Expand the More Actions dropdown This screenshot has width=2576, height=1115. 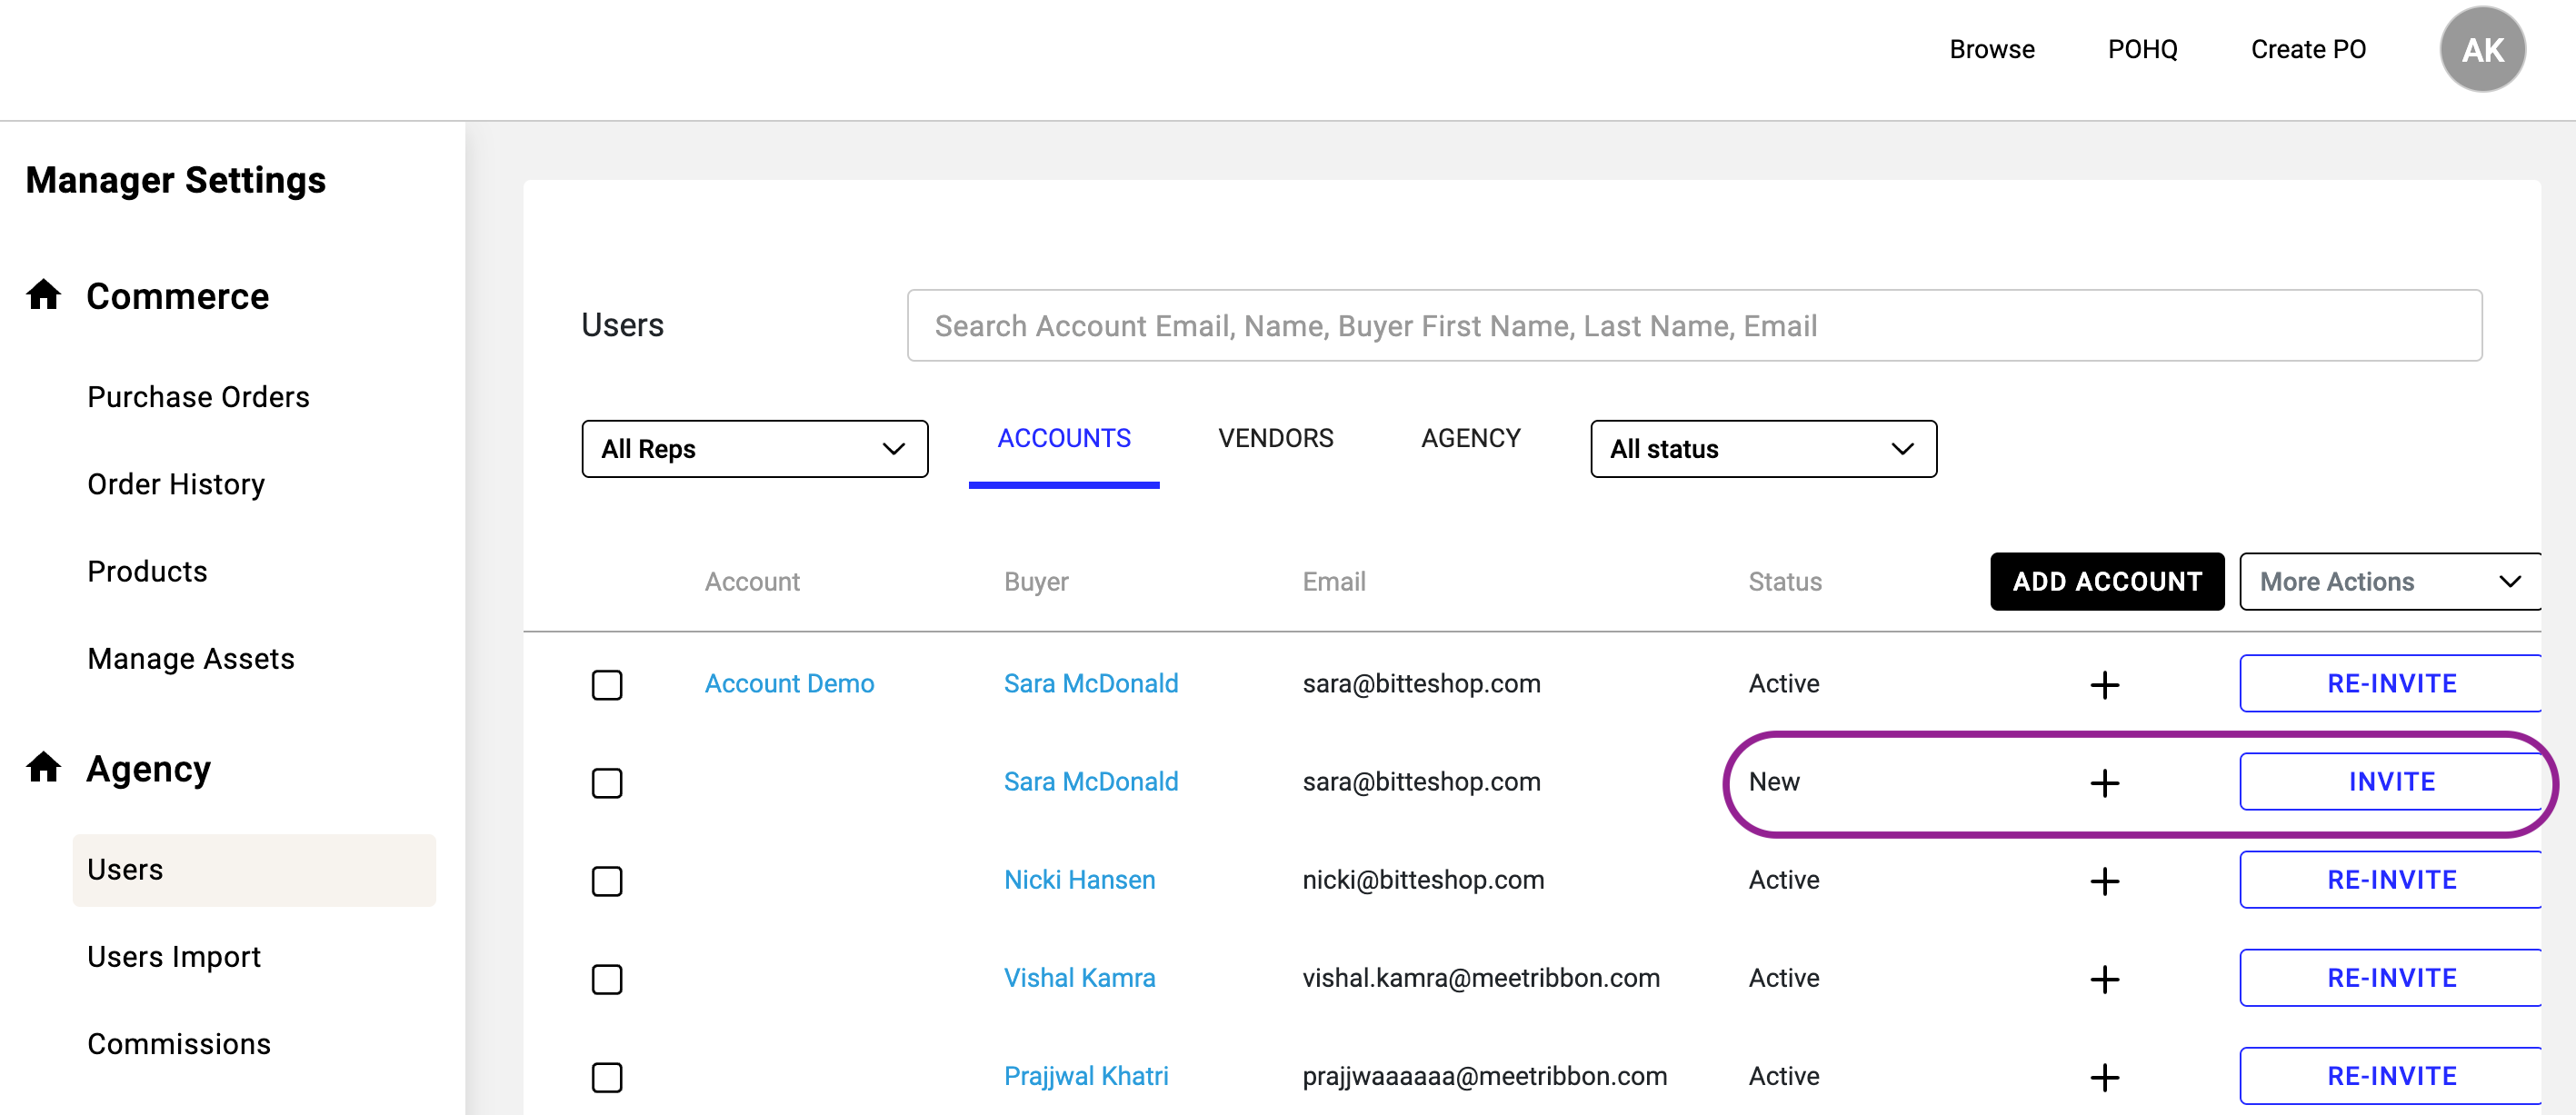[x=2388, y=581]
